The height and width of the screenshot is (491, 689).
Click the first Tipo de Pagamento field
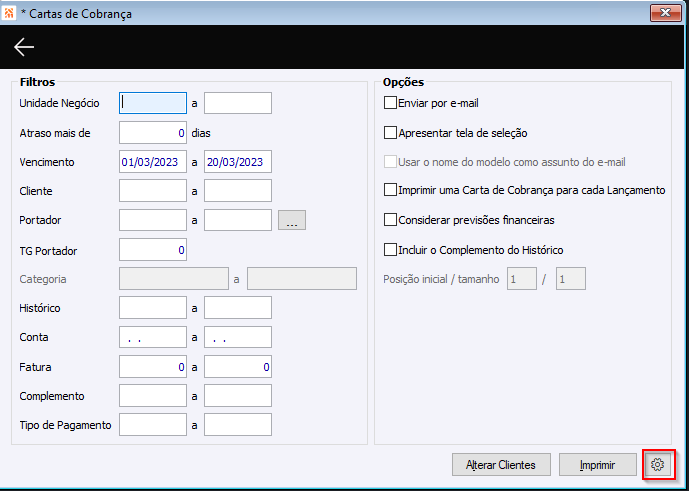point(153,425)
